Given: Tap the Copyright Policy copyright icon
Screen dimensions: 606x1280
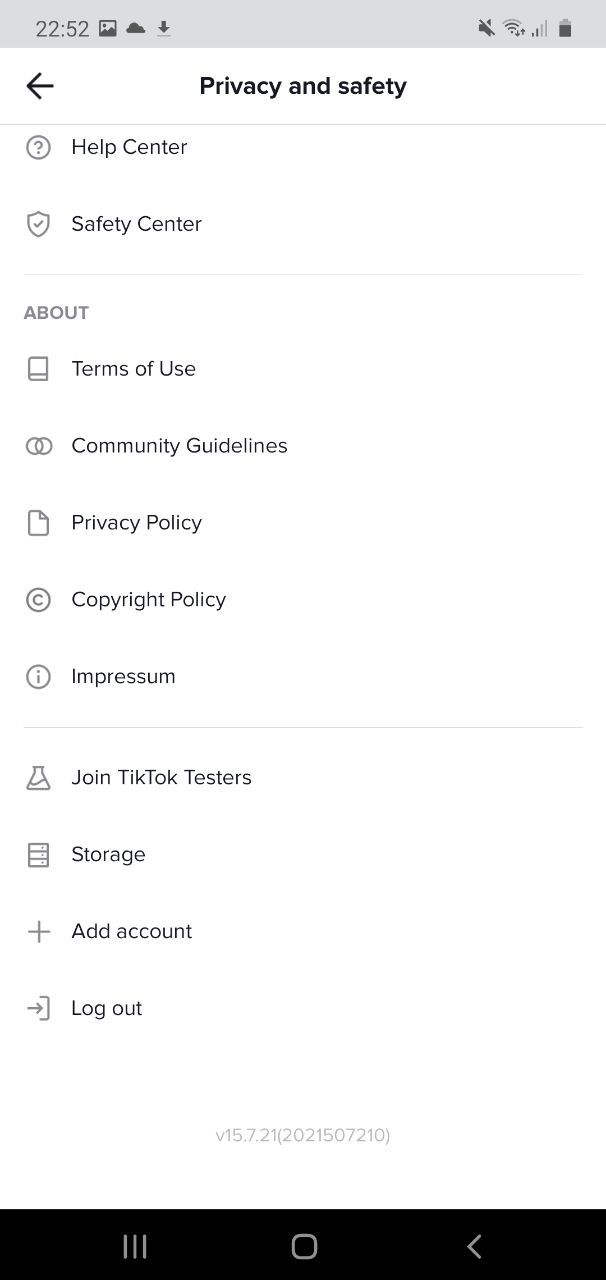Looking at the screenshot, I should click(x=38, y=600).
